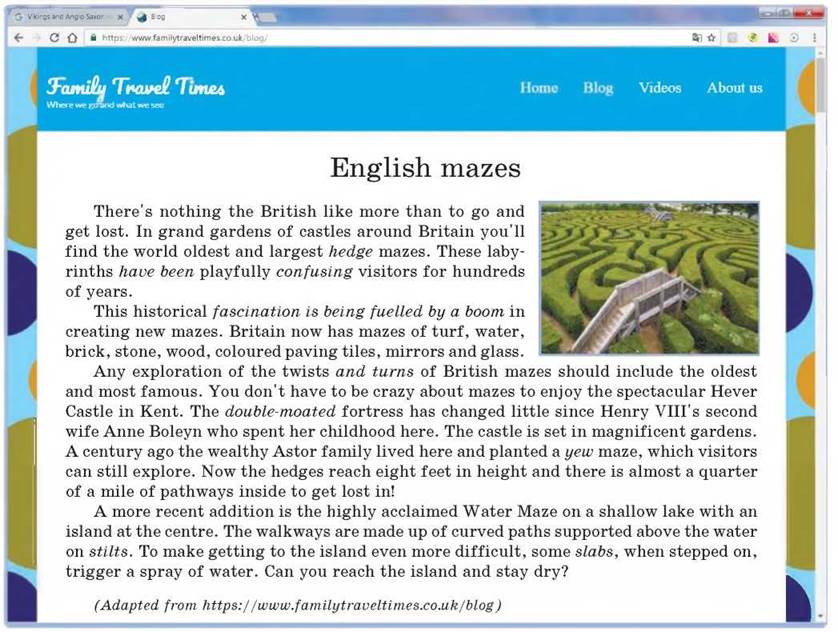This screenshot has width=838, height=632.
Task: Open the hedge maze photo
Action: [x=649, y=278]
